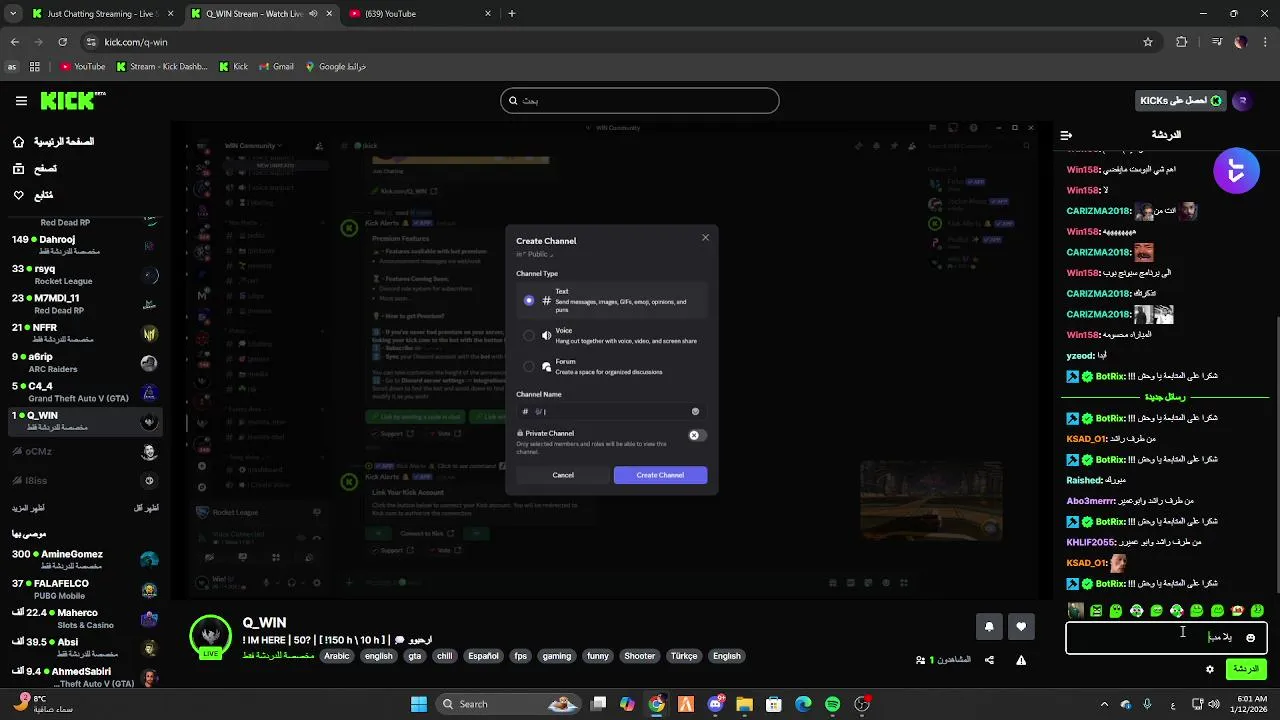Open the Kick bookmark
The image size is (1280, 720).
click(x=233, y=67)
